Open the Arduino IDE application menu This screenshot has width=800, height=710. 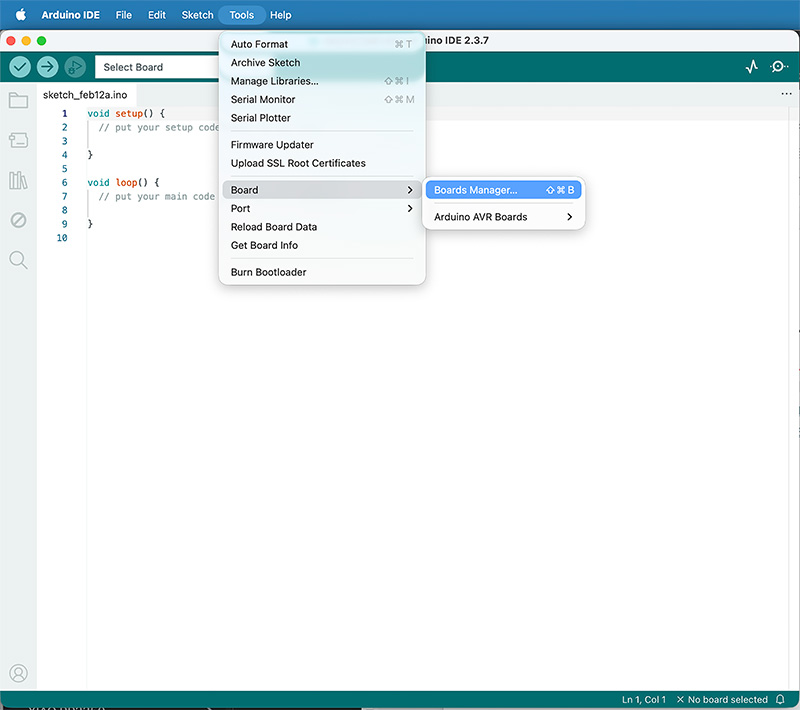tap(70, 15)
